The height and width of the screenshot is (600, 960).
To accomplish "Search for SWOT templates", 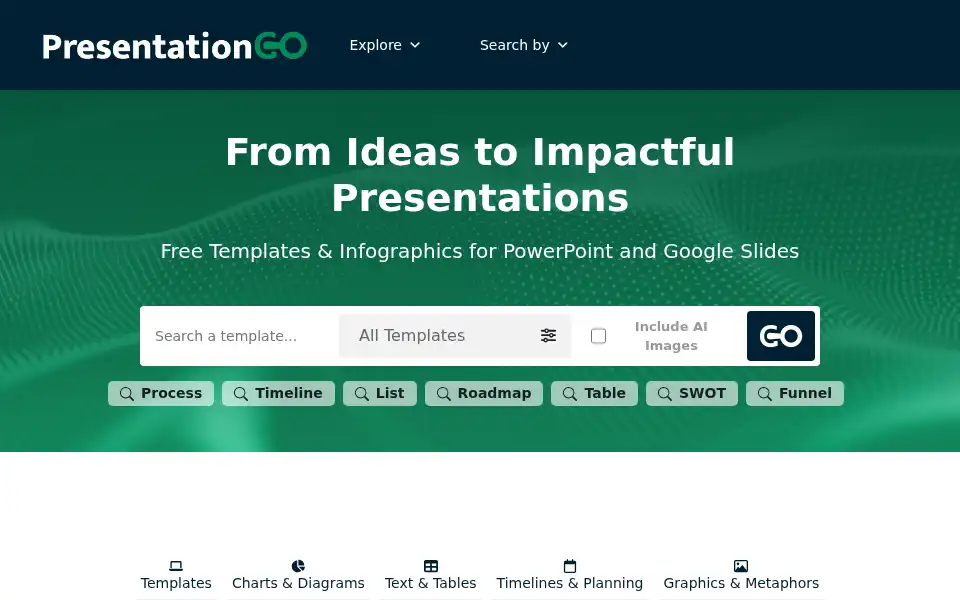I will pos(692,393).
